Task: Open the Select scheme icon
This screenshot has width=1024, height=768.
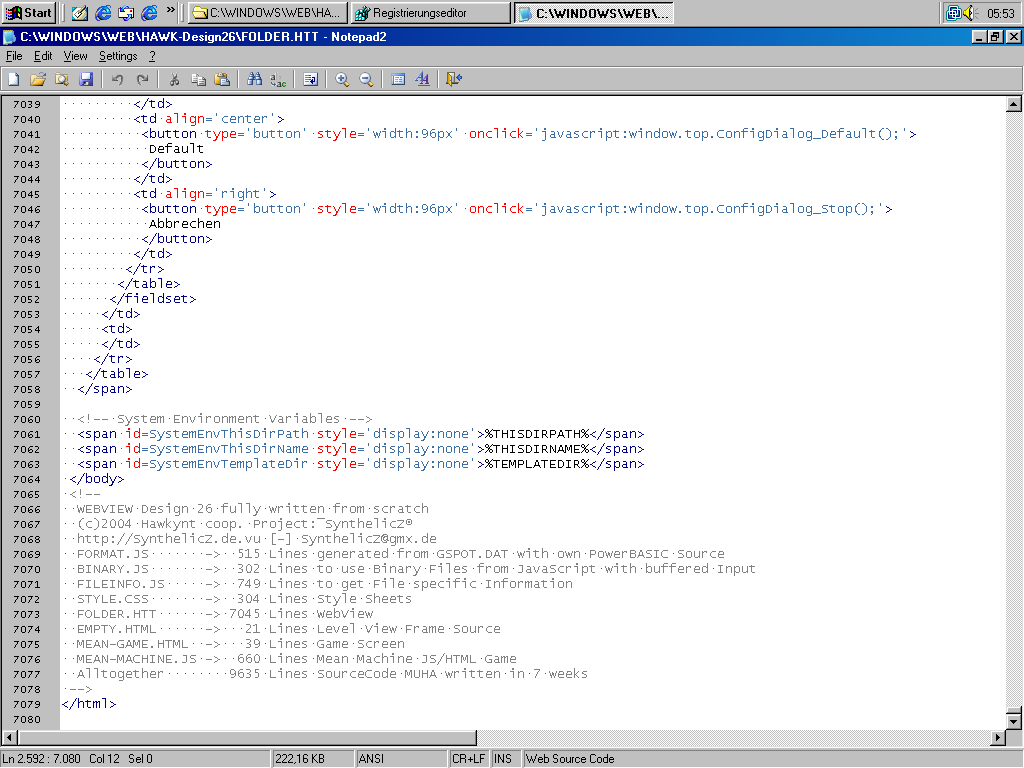Action: (398, 80)
